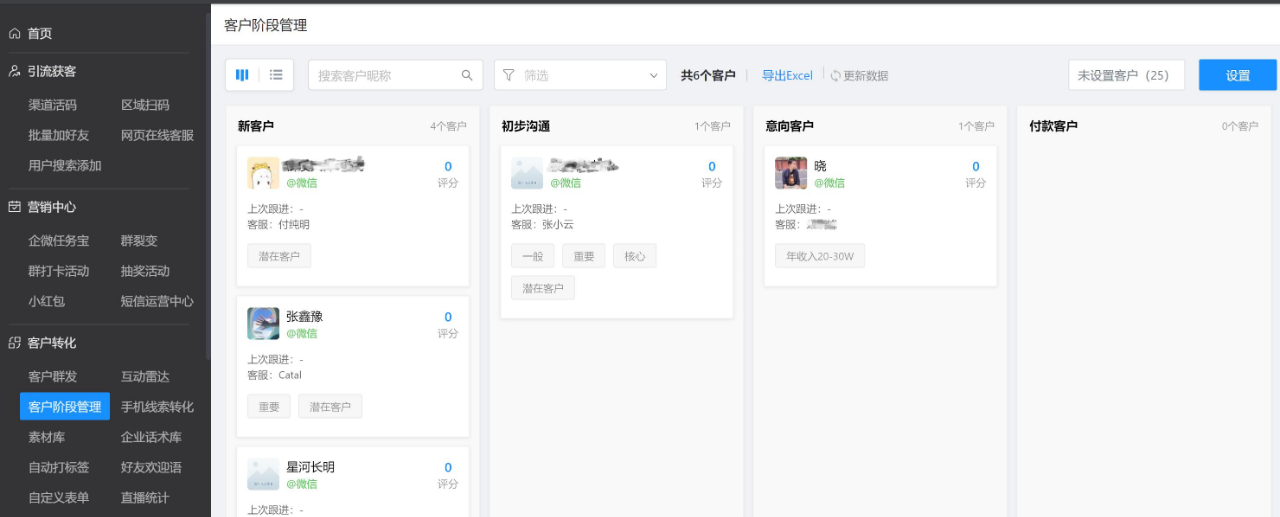
Task: Open the 星河长明 customer avatar
Action: tap(263, 474)
